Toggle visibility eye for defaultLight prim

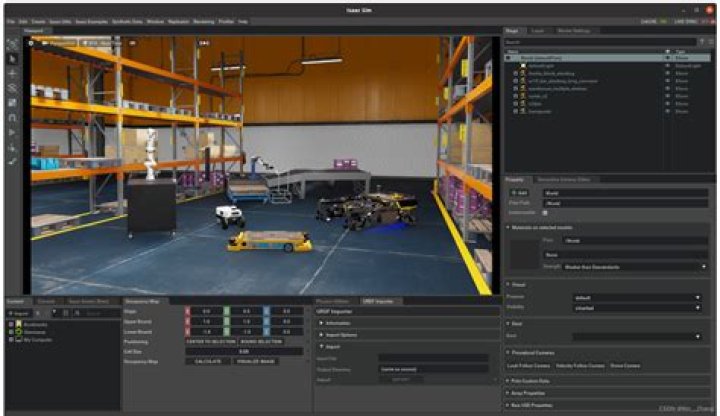pos(668,66)
